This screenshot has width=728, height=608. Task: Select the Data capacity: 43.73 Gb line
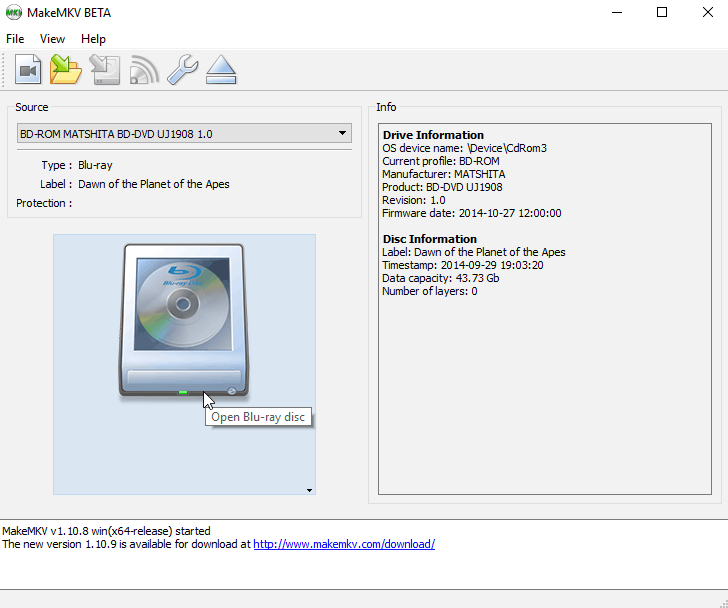441,278
